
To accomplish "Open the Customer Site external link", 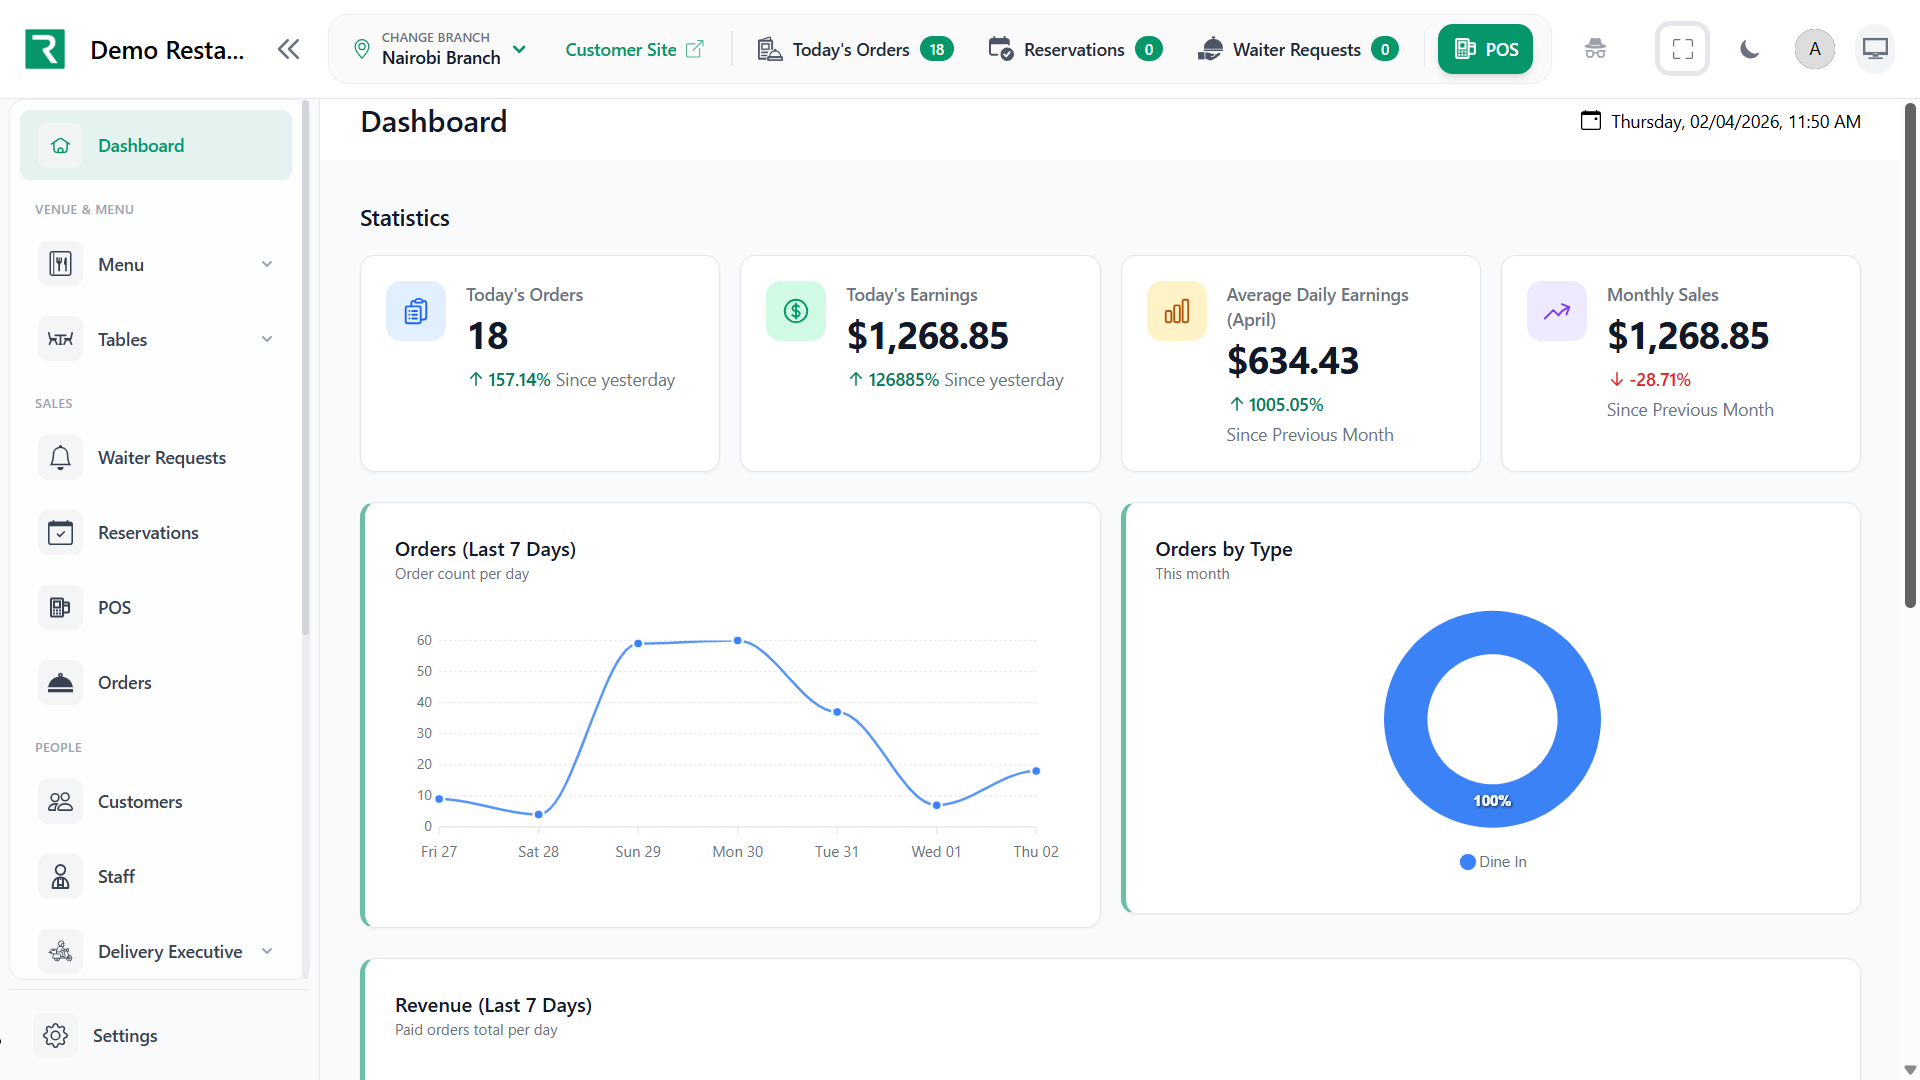I will coord(635,49).
